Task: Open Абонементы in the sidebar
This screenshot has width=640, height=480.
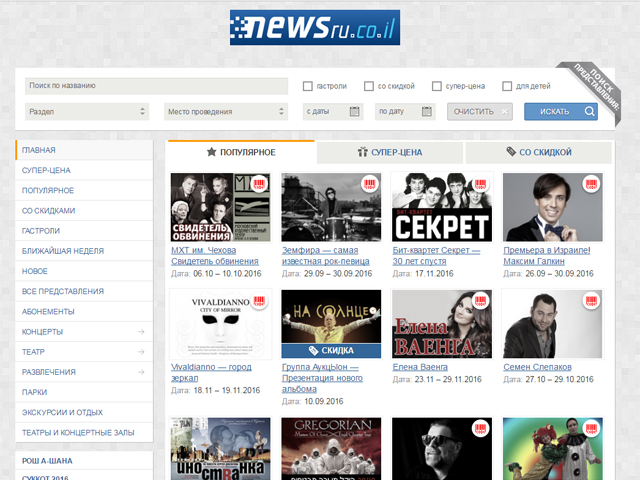Action: (x=84, y=311)
